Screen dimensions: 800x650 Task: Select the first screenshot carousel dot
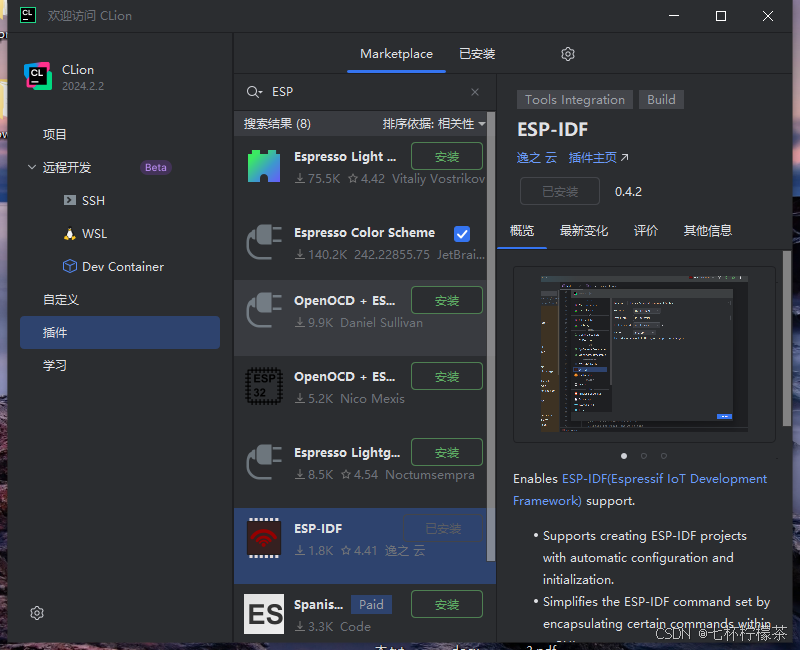(x=624, y=456)
